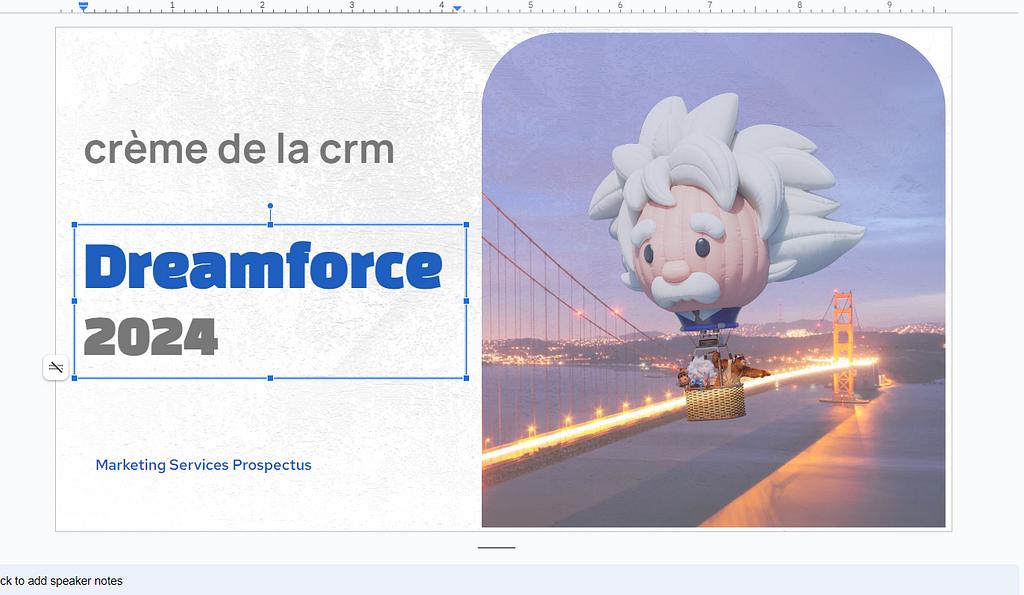Click the left indent marker on ruler

tap(83, 7)
